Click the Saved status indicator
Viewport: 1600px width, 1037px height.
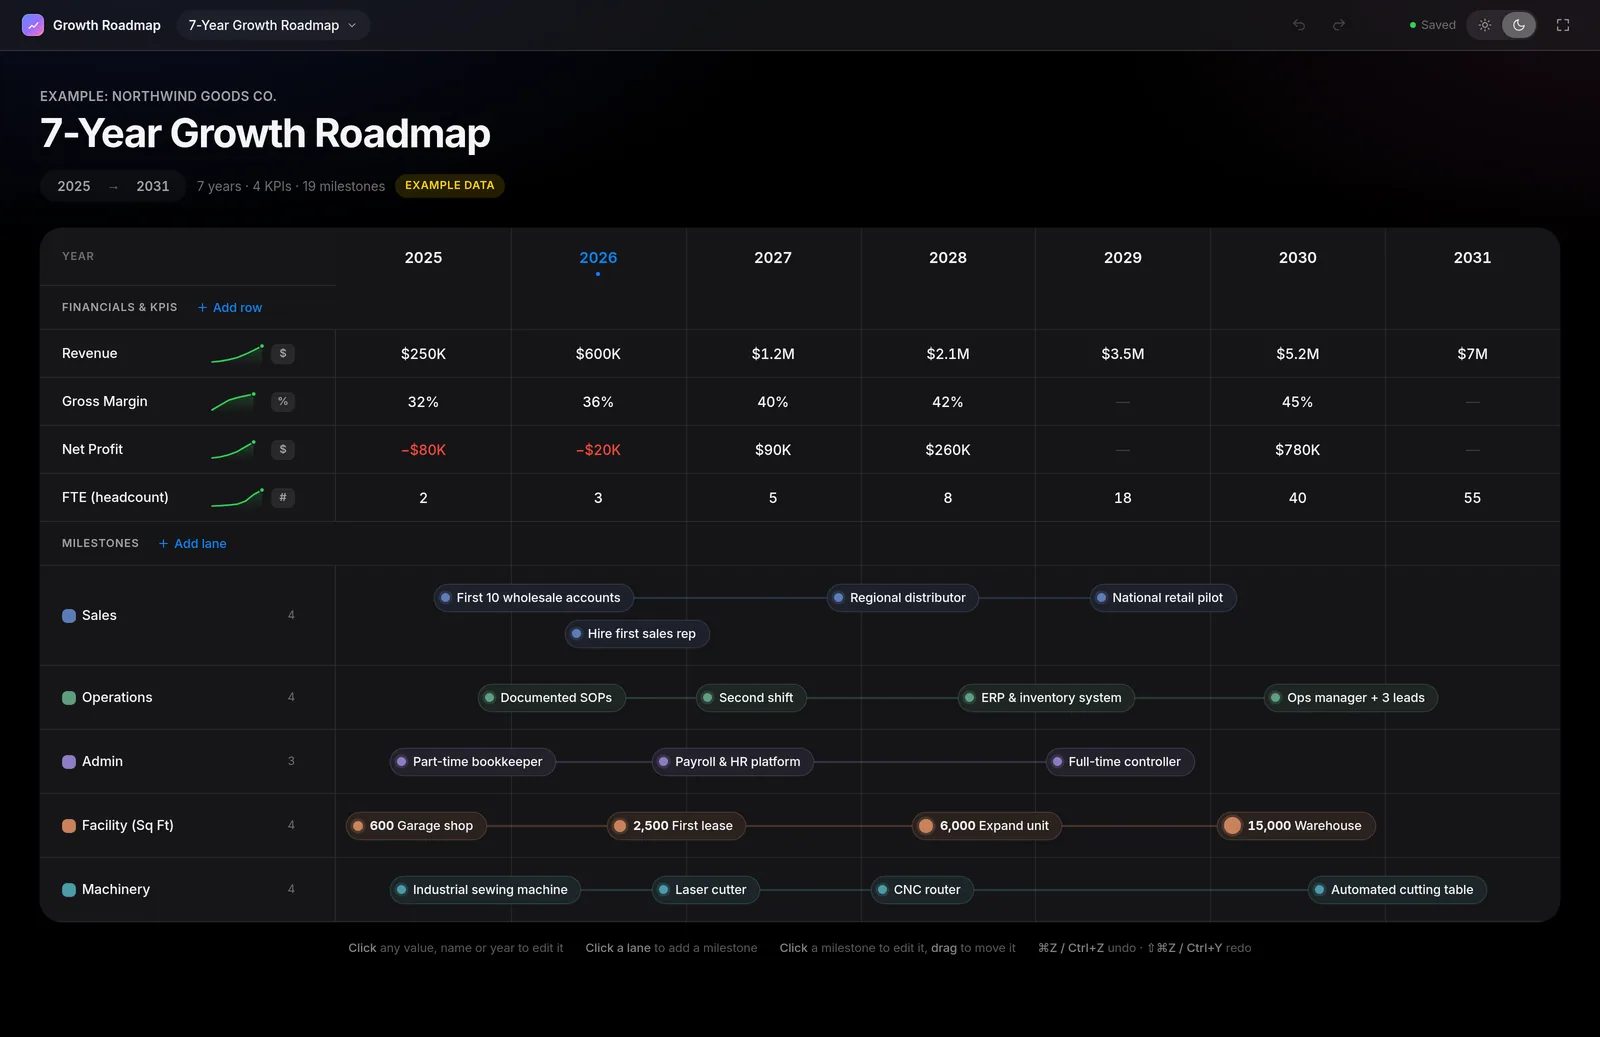tap(1432, 25)
